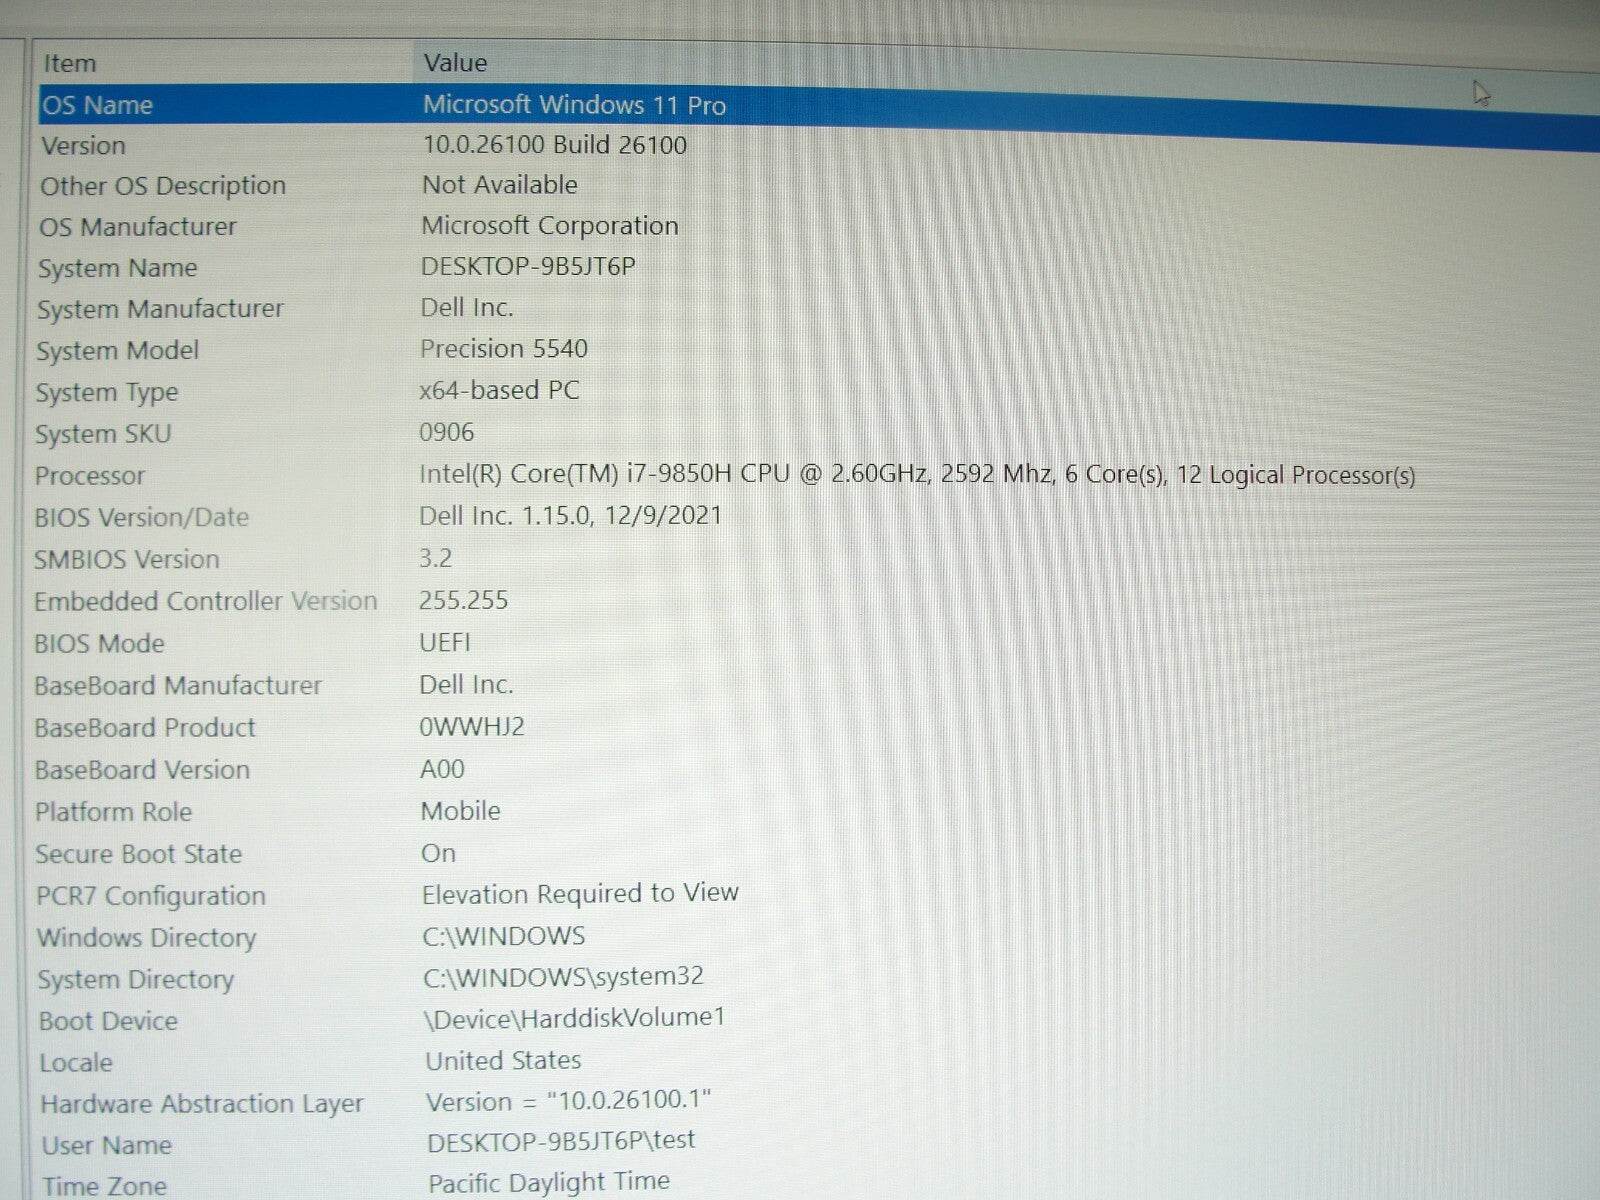Click the Value column header
1600x1200 pixels.
[x=455, y=63]
